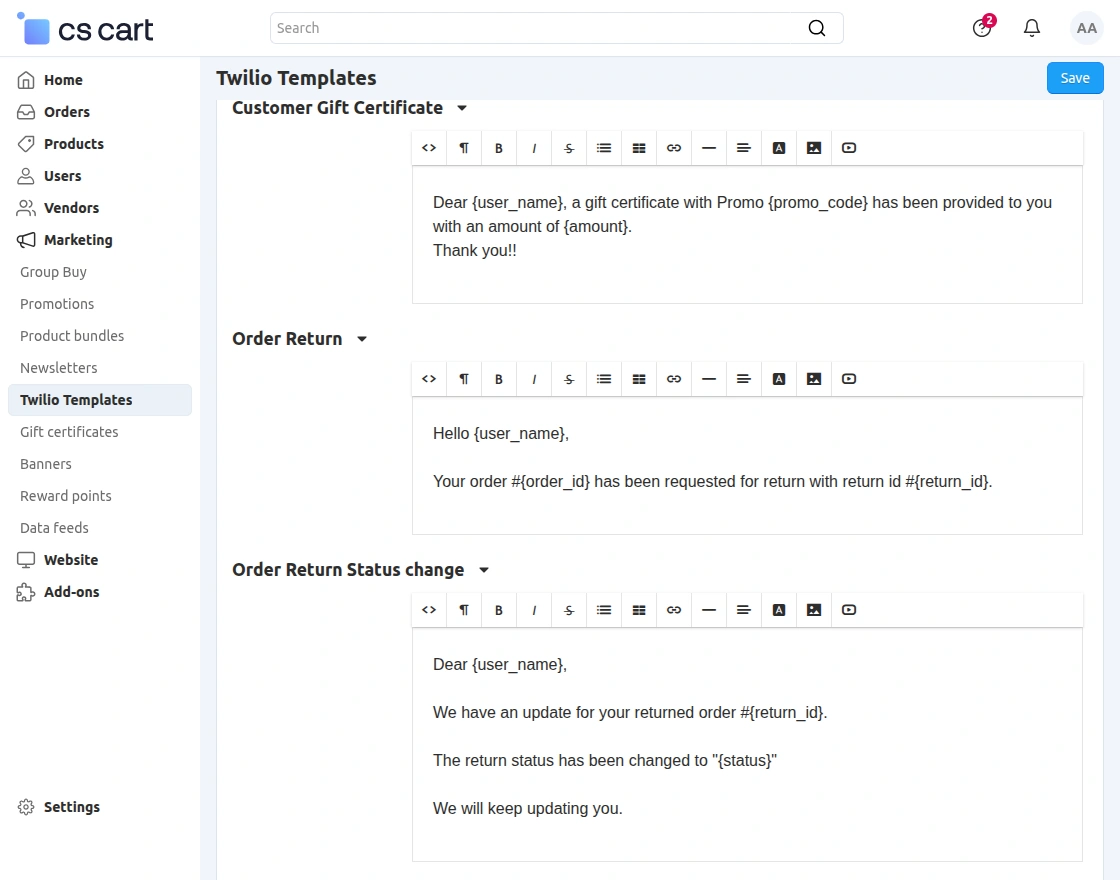Open the code view icon on the toolbar

click(x=428, y=147)
